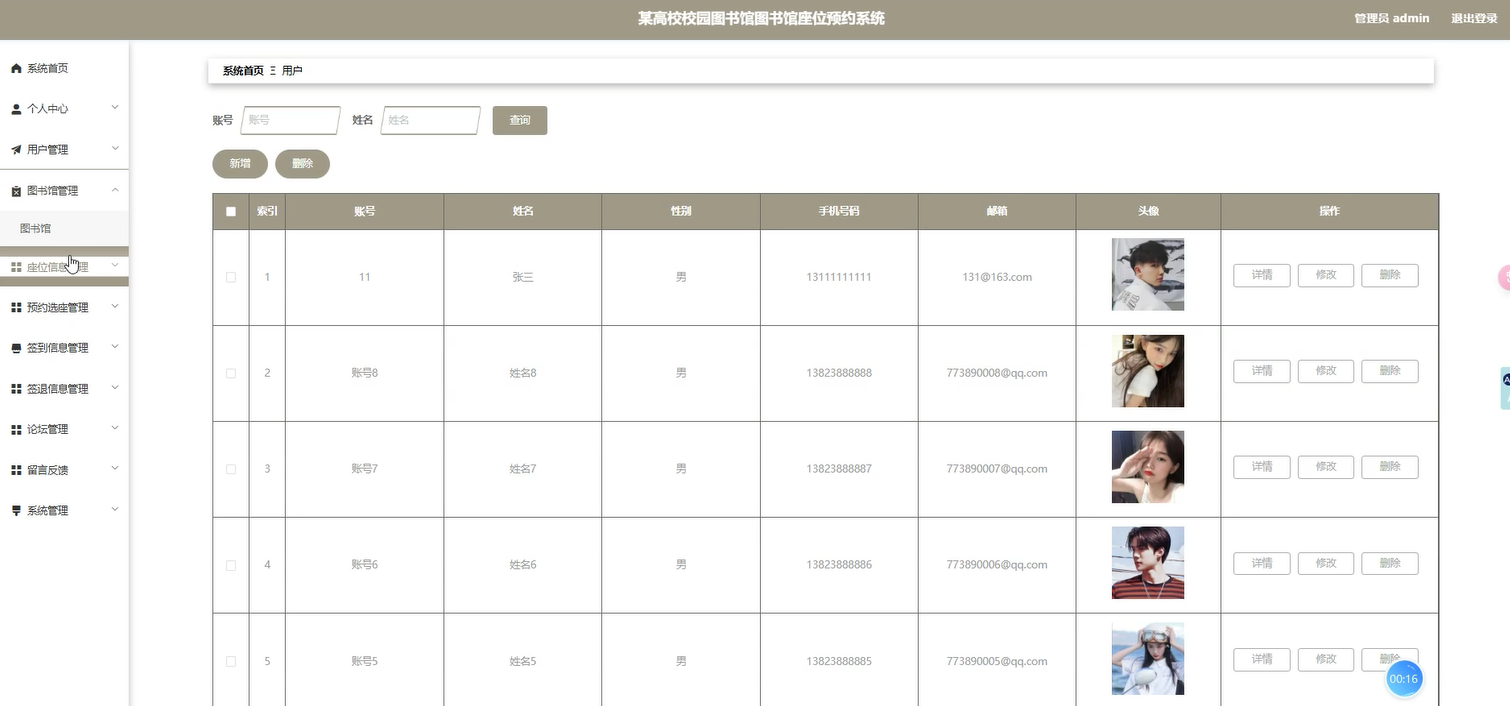Click 系统首页 in the breadcrumb
The width and height of the screenshot is (1510, 706).
243,71
